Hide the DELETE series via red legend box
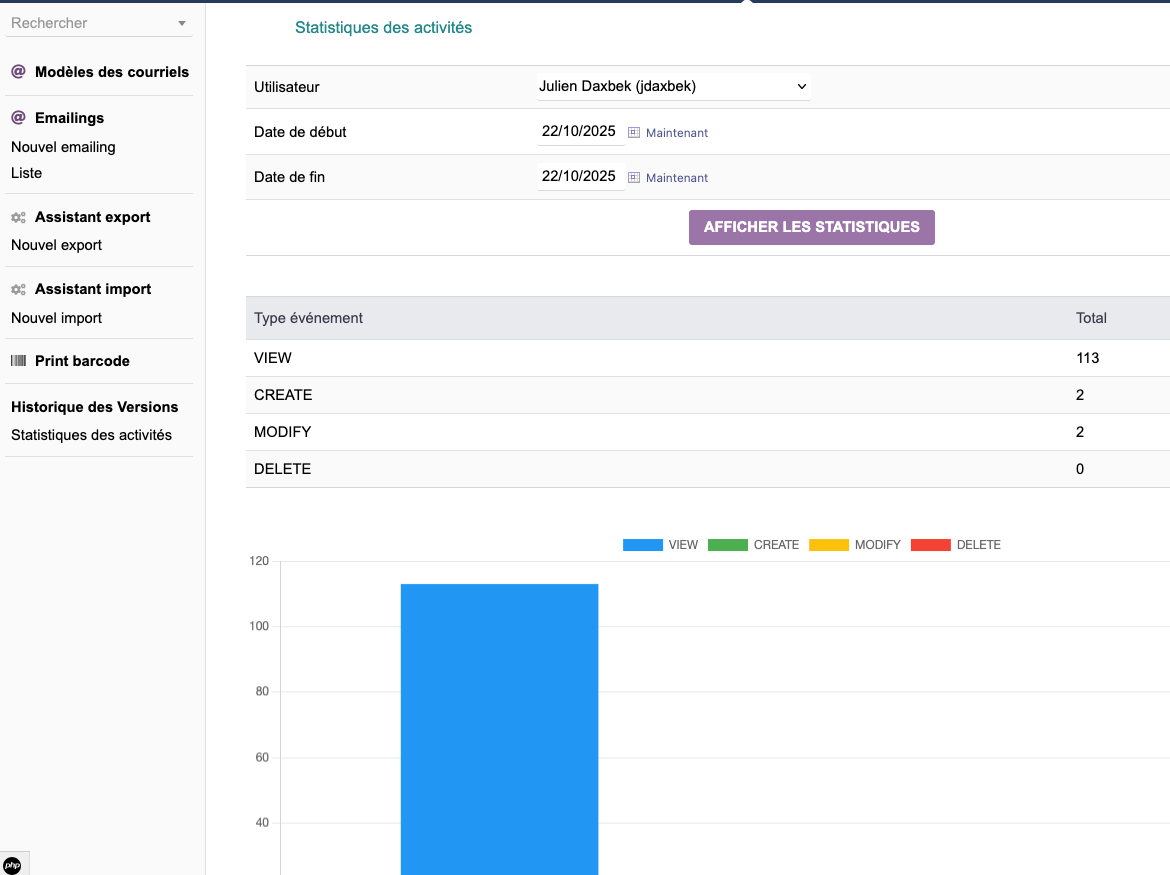Image resolution: width=1170 pixels, height=875 pixels. click(930, 545)
